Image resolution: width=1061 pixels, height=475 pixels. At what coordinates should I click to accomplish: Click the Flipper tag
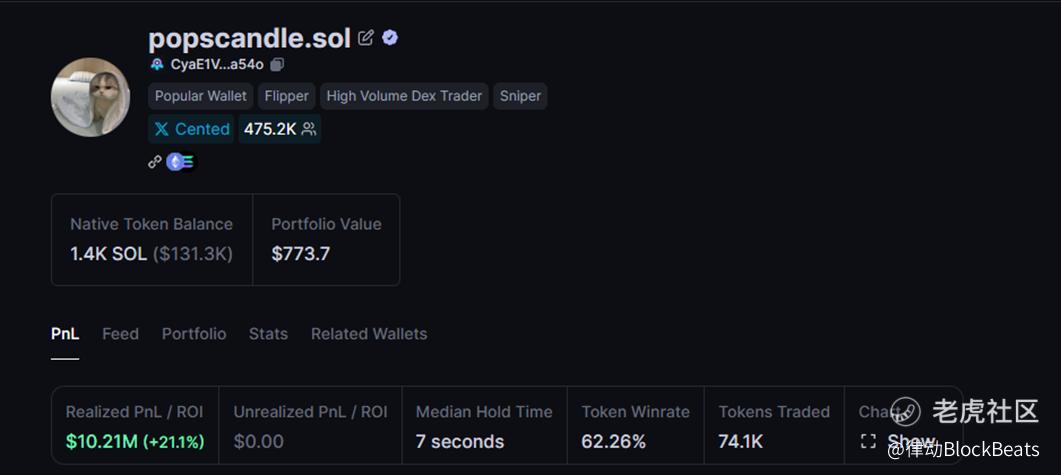click(287, 96)
